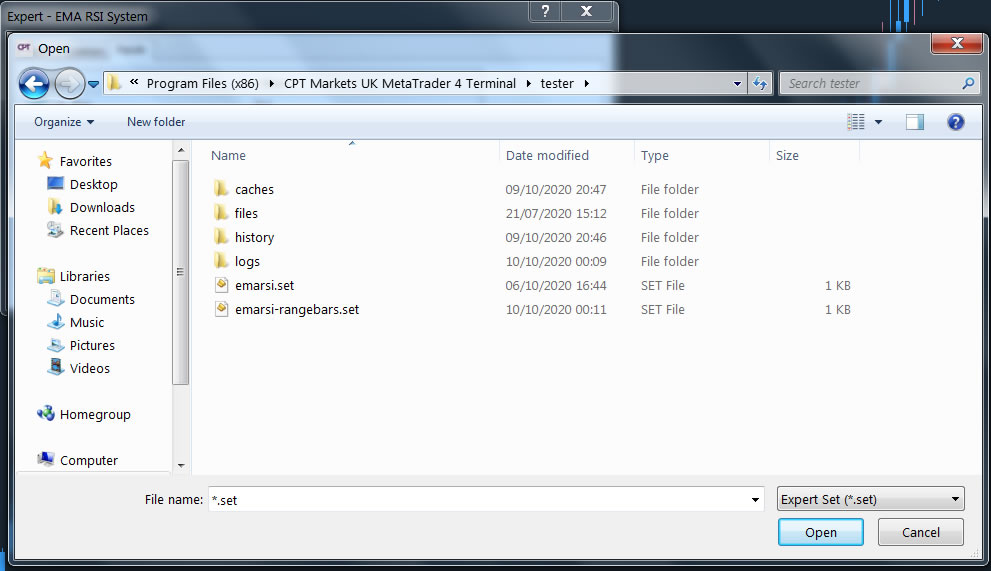This screenshot has height=571, width=991.
Task: Select Documents under Libraries
Action: point(102,299)
